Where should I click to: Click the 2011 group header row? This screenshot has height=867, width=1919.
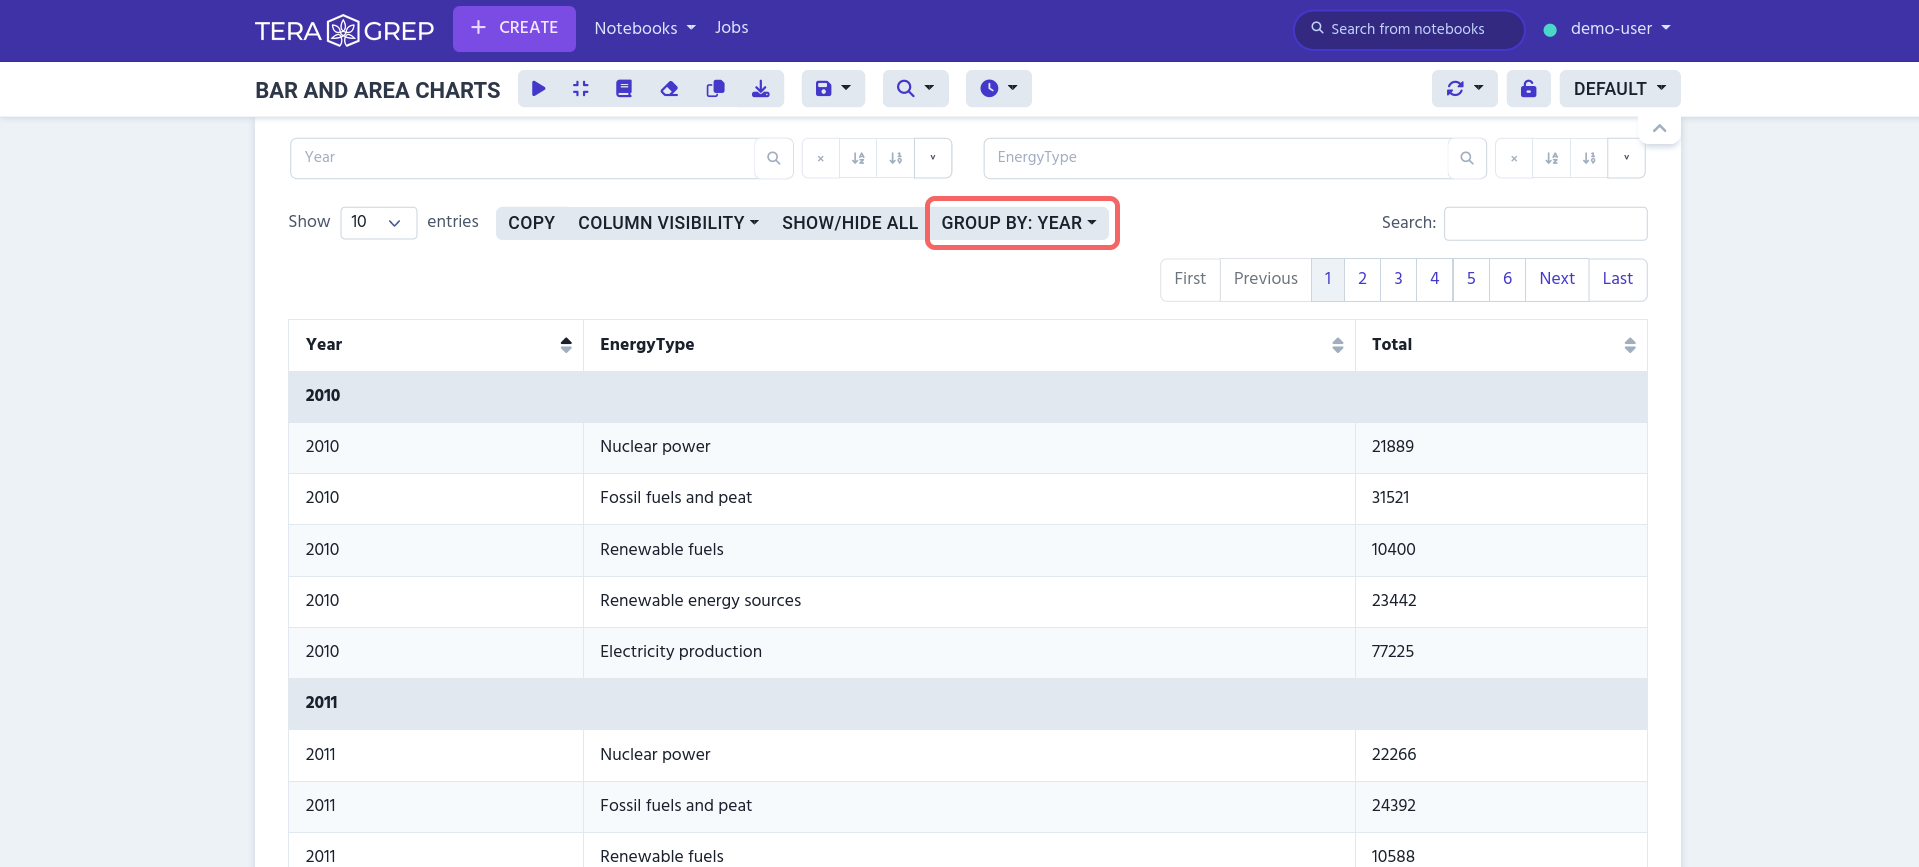(x=968, y=703)
